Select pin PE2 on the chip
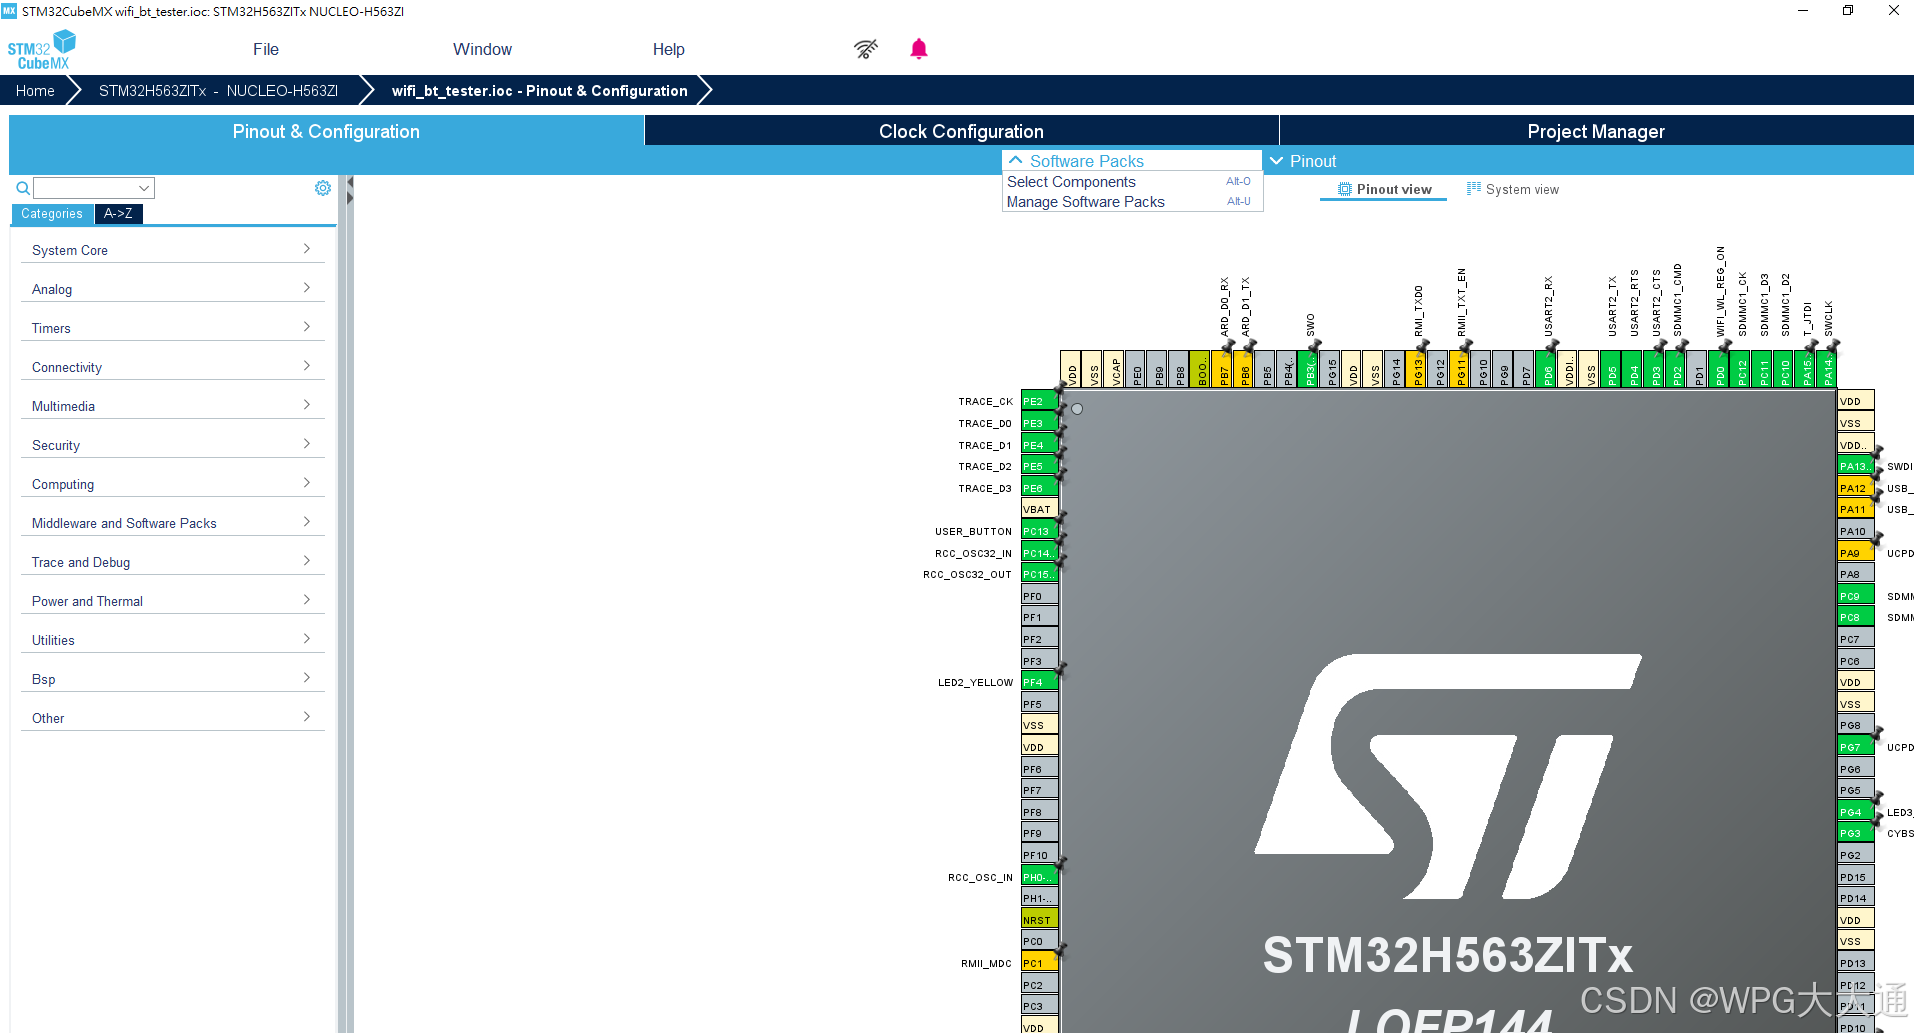The height and width of the screenshot is (1033, 1914). point(1039,401)
